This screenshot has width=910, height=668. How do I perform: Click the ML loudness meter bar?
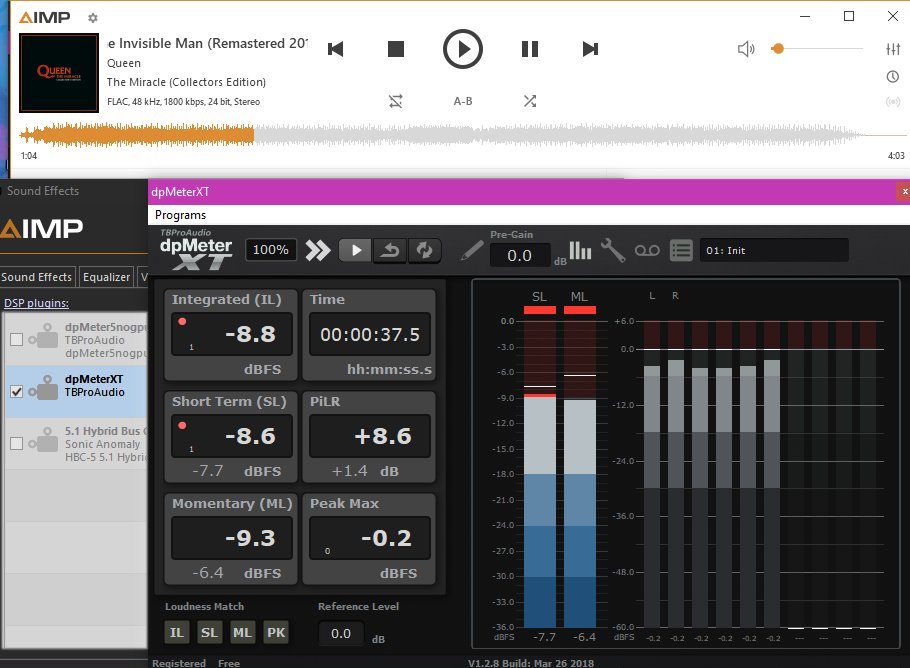(x=580, y=474)
